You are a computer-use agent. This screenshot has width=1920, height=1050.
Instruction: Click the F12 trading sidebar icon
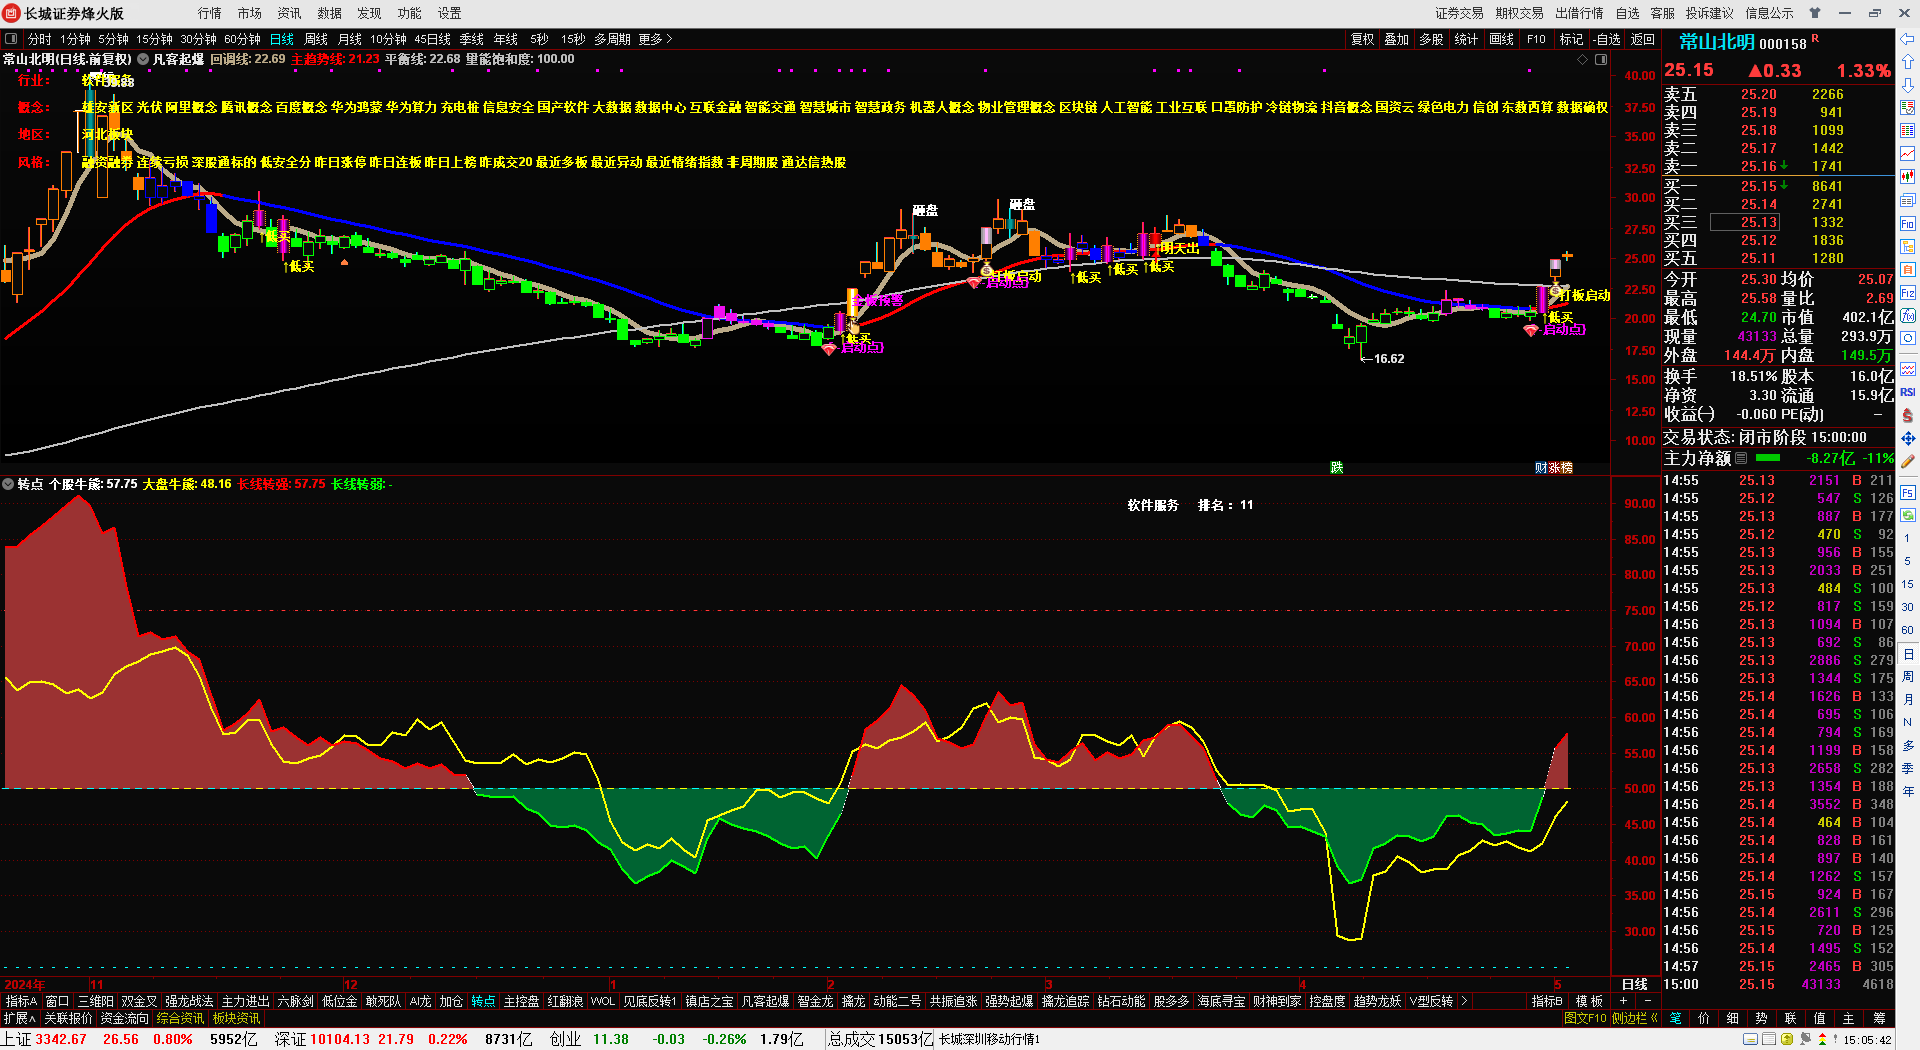point(1908,293)
